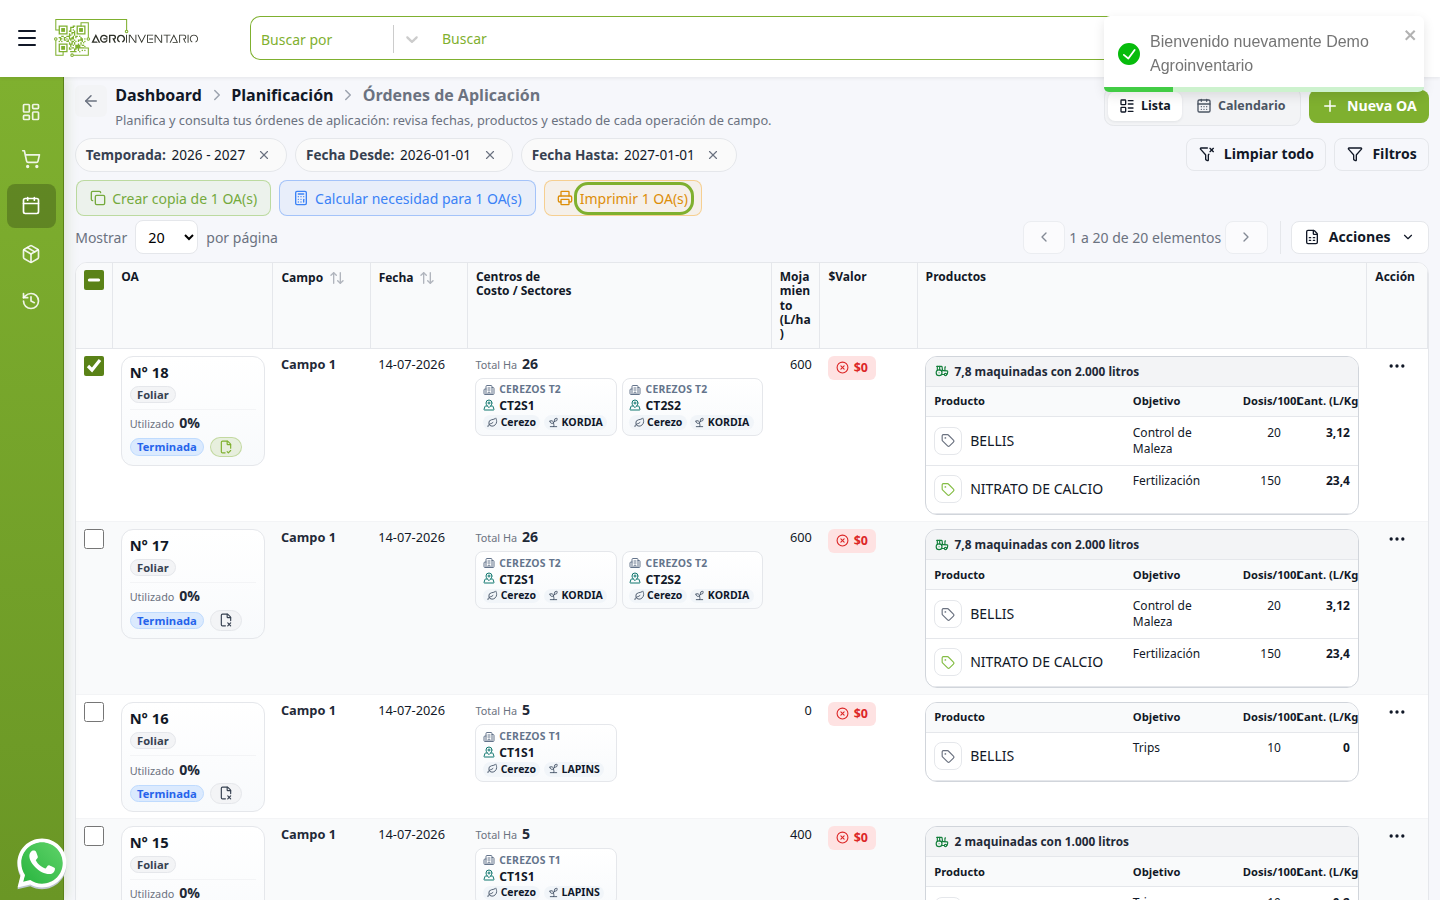Check the OA Nº 16 row checkbox
Viewport: 1440px width, 900px height.
tap(94, 712)
